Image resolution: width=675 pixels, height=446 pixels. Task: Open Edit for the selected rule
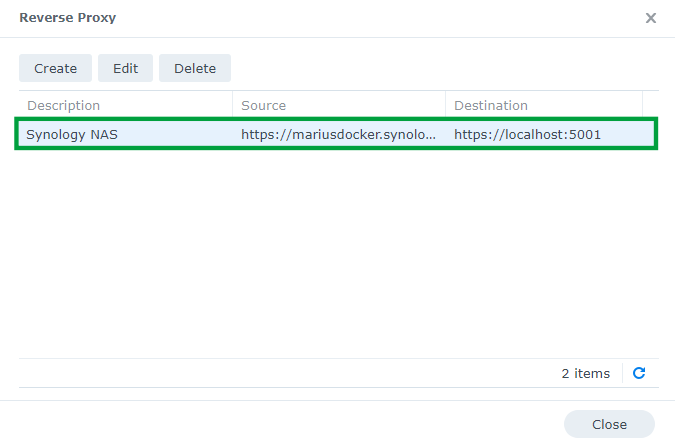[125, 68]
